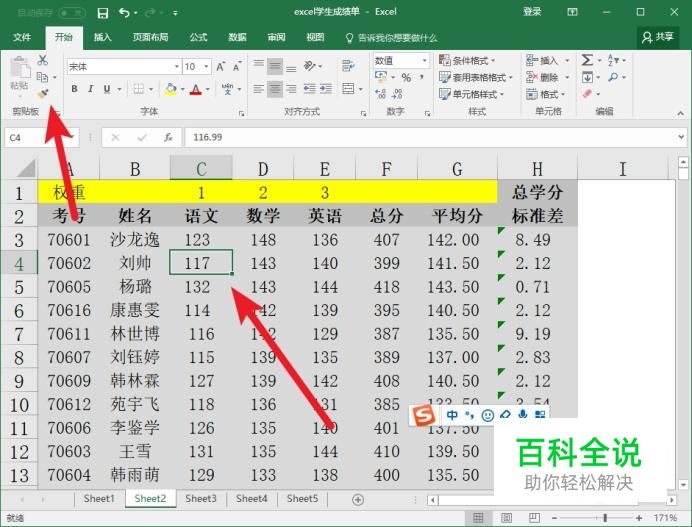Toggle the AutoSave switch

coord(71,12)
